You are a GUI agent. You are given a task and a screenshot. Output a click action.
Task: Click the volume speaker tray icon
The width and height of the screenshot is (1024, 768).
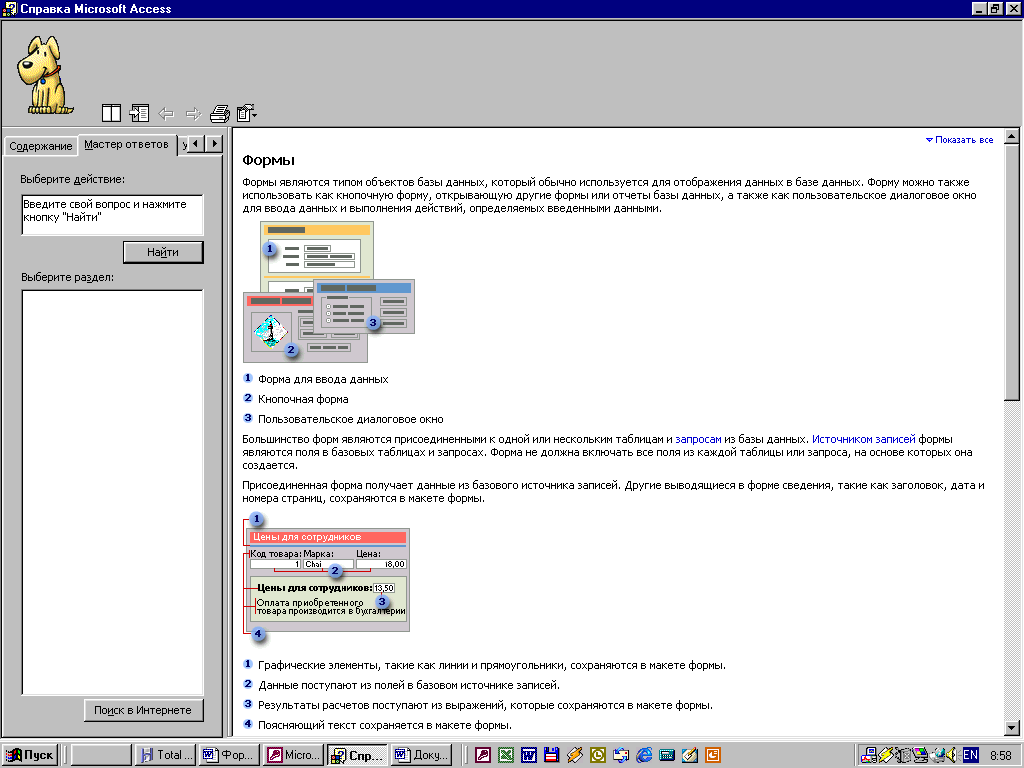(953, 755)
